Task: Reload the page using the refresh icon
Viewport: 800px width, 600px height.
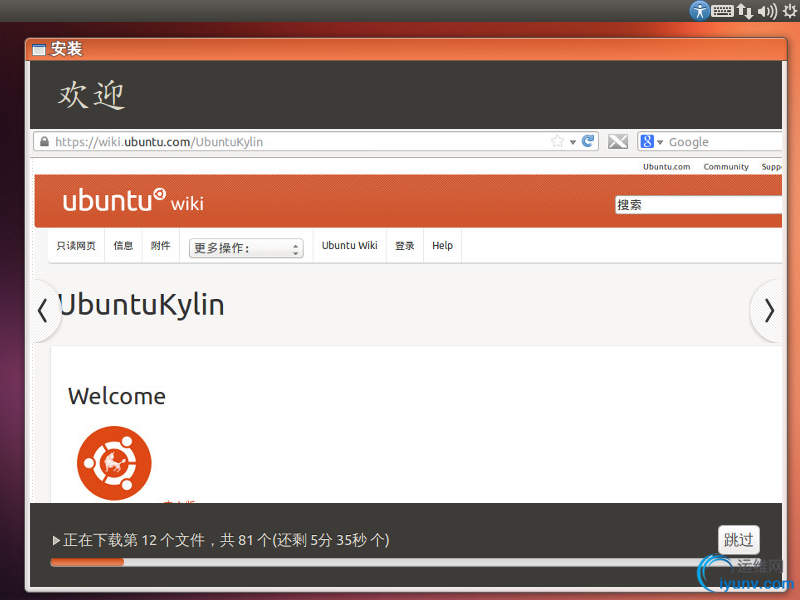Action: 588,141
